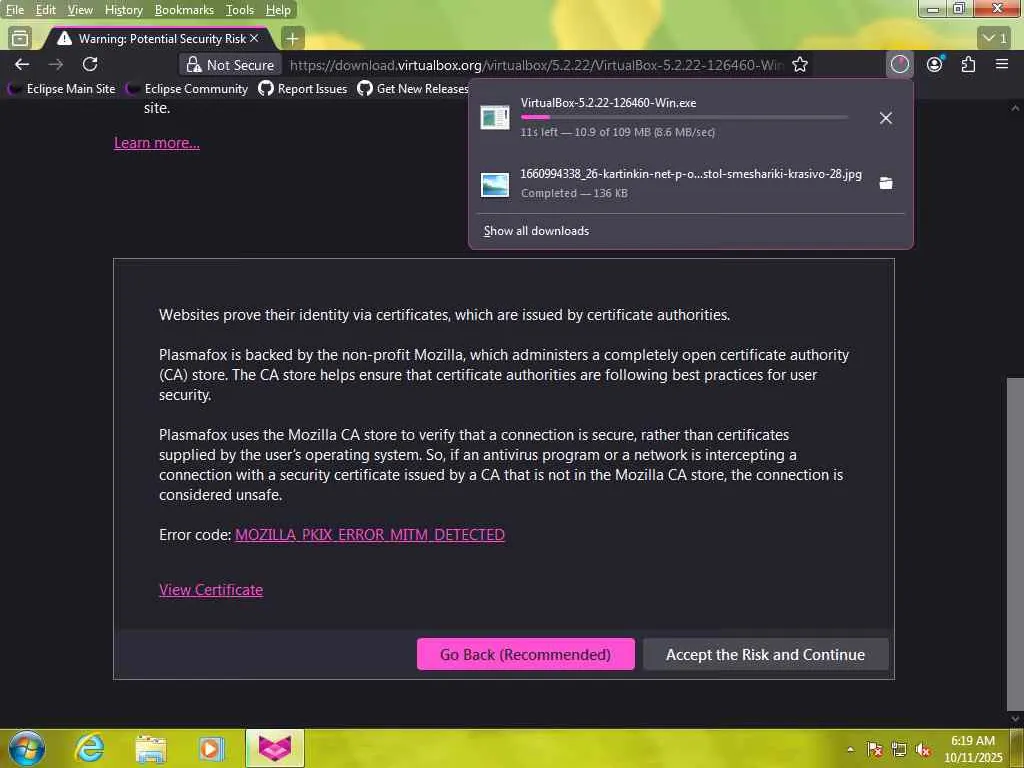Launch Internet Explorer from the taskbar
Viewport: 1024px width, 768px height.
tap(89, 748)
